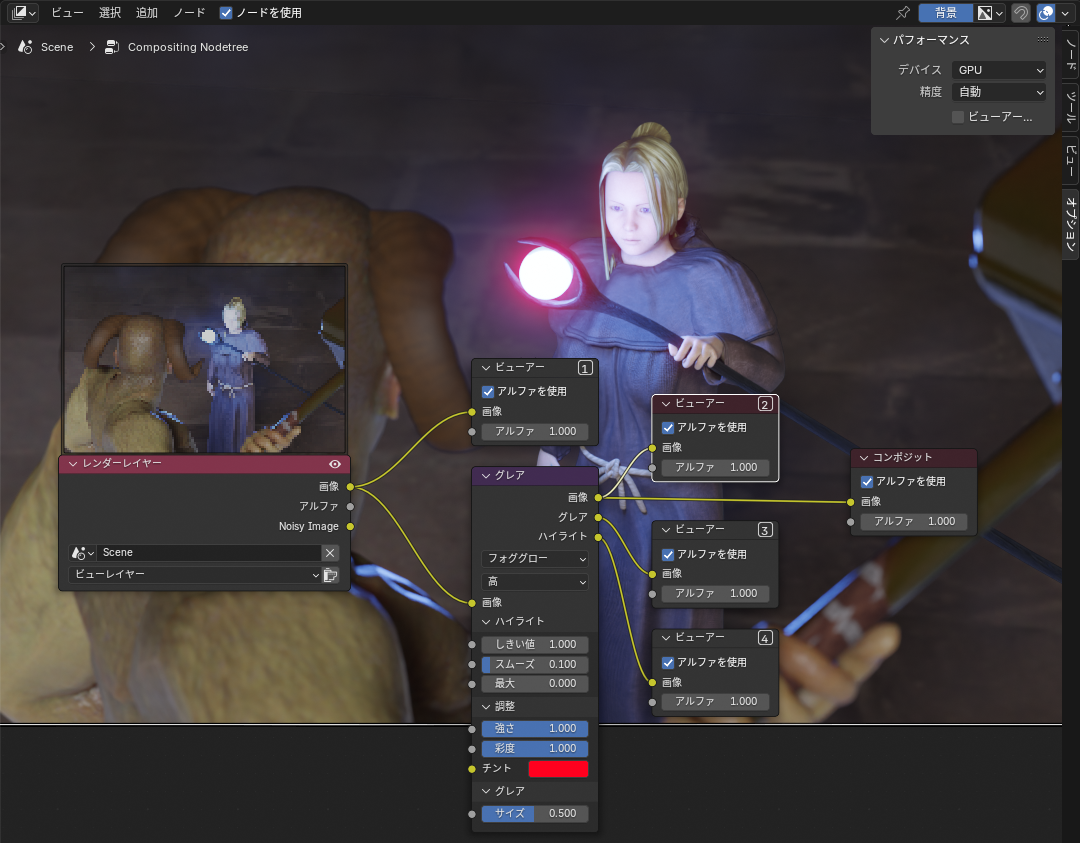
Task: Open the 精度 dropdown set to 自動
Action: click(999, 91)
